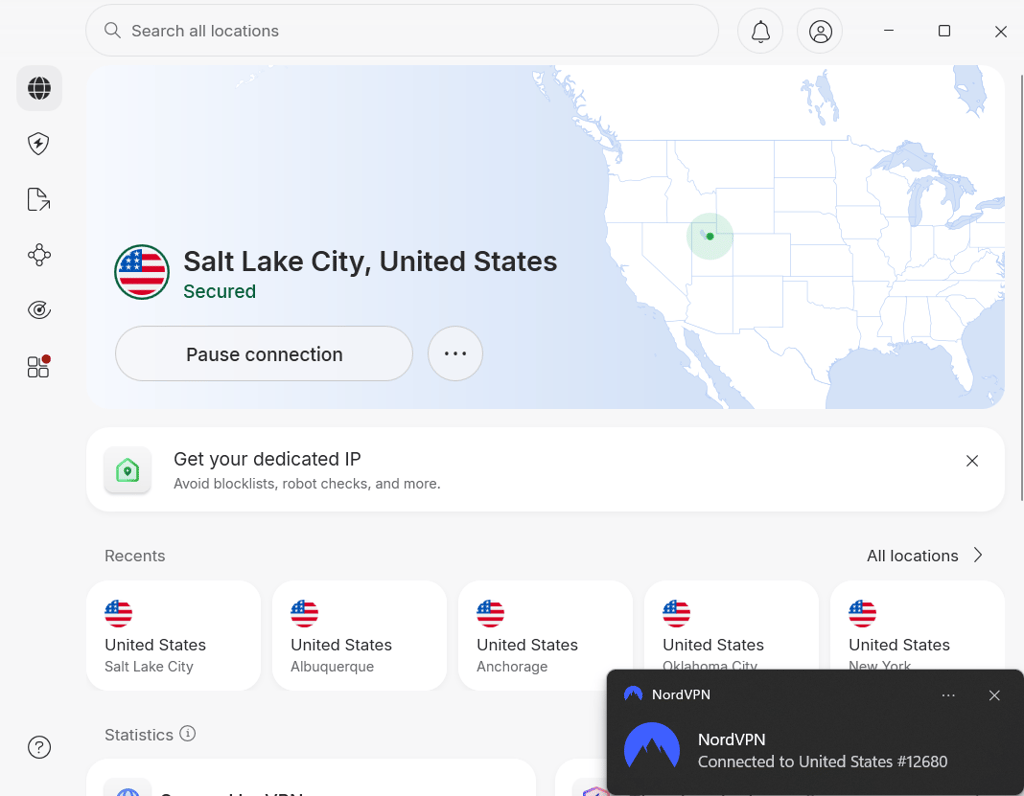
Task: Maximize the NordVPN window
Action: pos(944,31)
